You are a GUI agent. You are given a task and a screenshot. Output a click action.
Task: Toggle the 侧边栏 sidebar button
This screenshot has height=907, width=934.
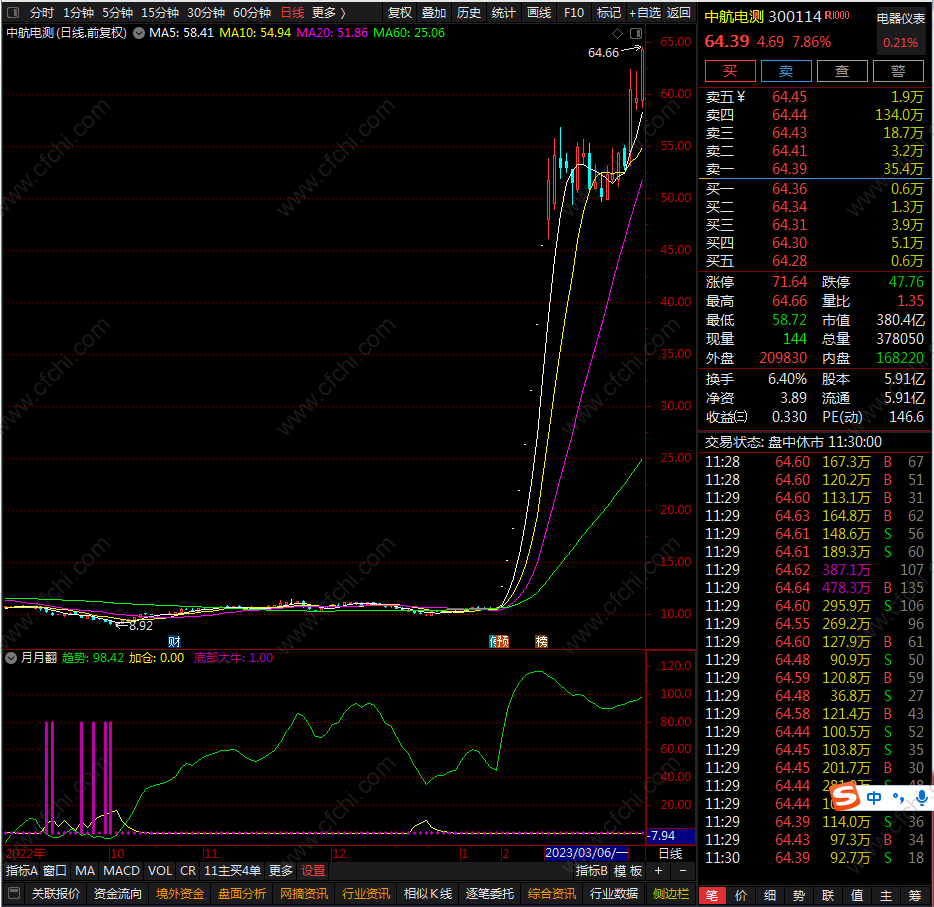pos(671,893)
